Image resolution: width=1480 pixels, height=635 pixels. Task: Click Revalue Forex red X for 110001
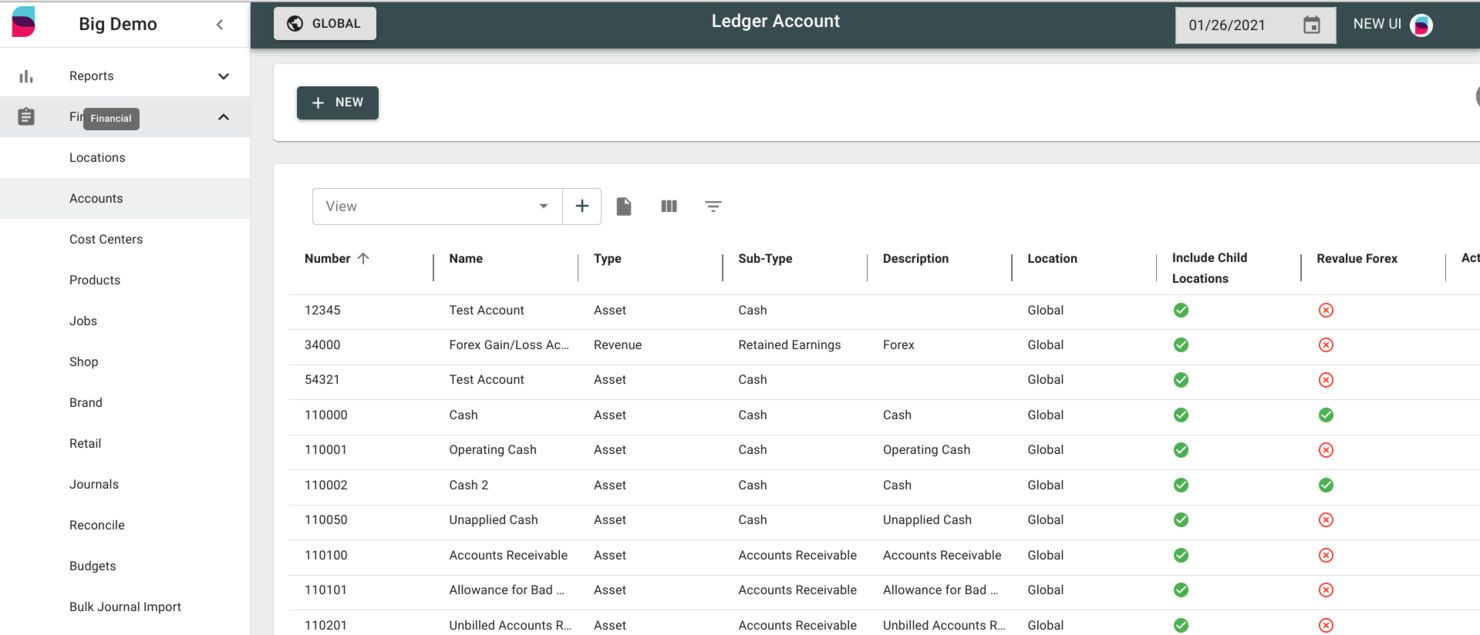[x=1326, y=450]
